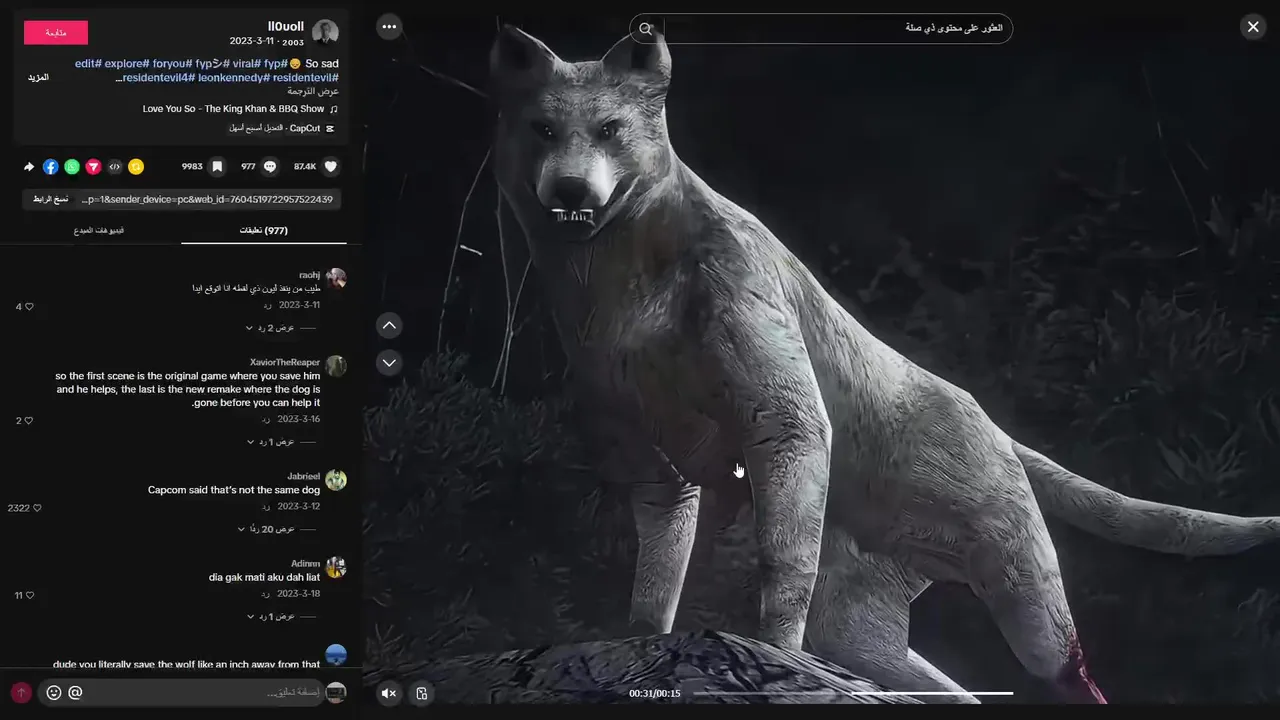Open the floating player icon
Viewport: 1280px width, 720px height.
(x=422, y=693)
